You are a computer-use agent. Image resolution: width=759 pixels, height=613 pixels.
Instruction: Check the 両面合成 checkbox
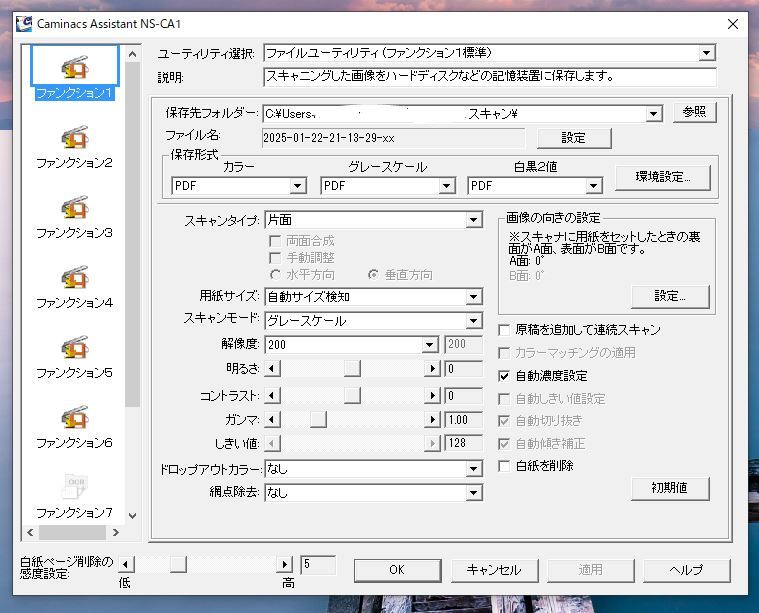275,241
